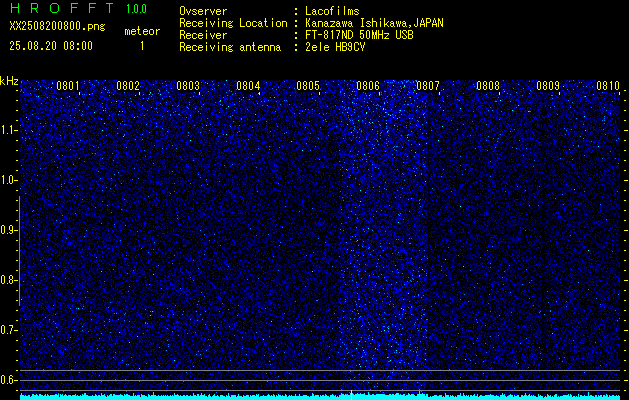Viewport: 629px width, 400px height.
Task: Click the yellow meteor spike in level graph
Action: pos(351,395)
